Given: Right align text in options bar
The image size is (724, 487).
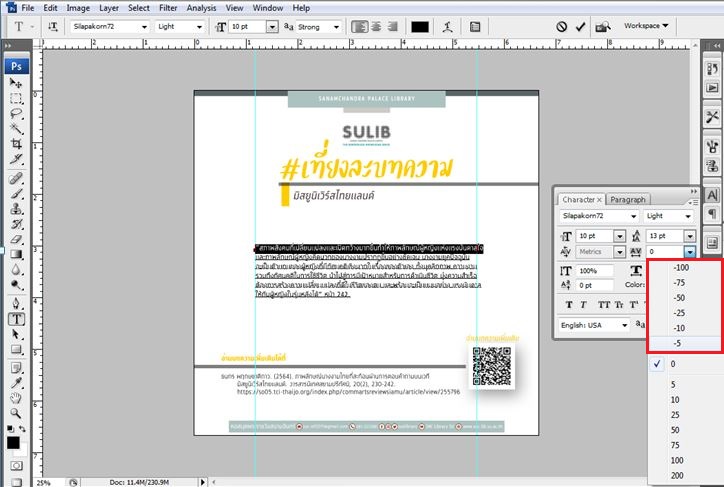Looking at the screenshot, I should (x=393, y=27).
